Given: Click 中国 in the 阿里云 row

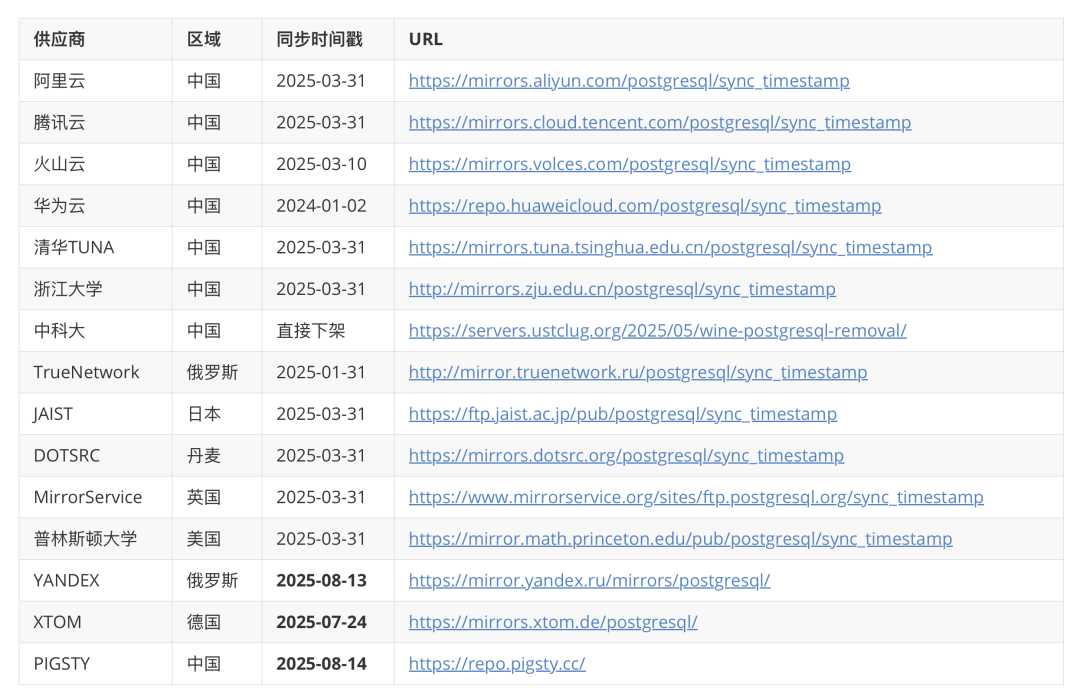Looking at the screenshot, I should pyautogui.click(x=204, y=81).
